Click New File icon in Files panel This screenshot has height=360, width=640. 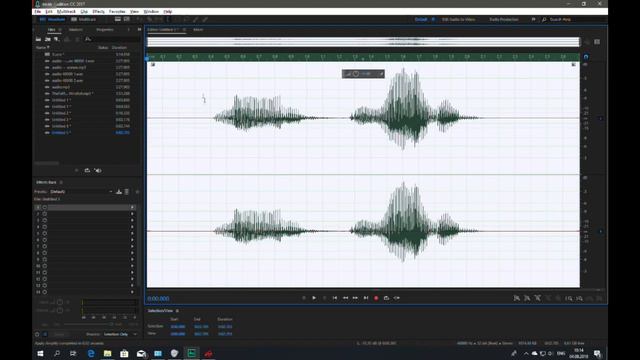point(57,39)
